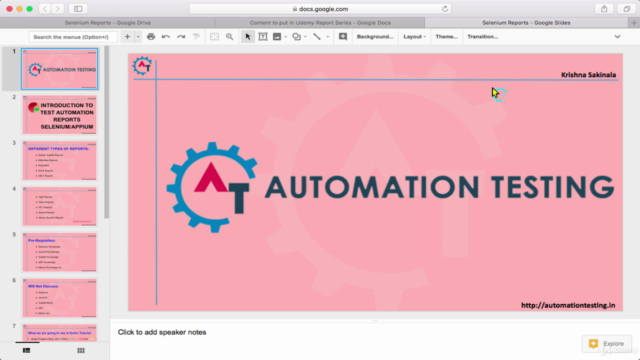
Task: Select the Line tool
Action: click(x=317, y=37)
